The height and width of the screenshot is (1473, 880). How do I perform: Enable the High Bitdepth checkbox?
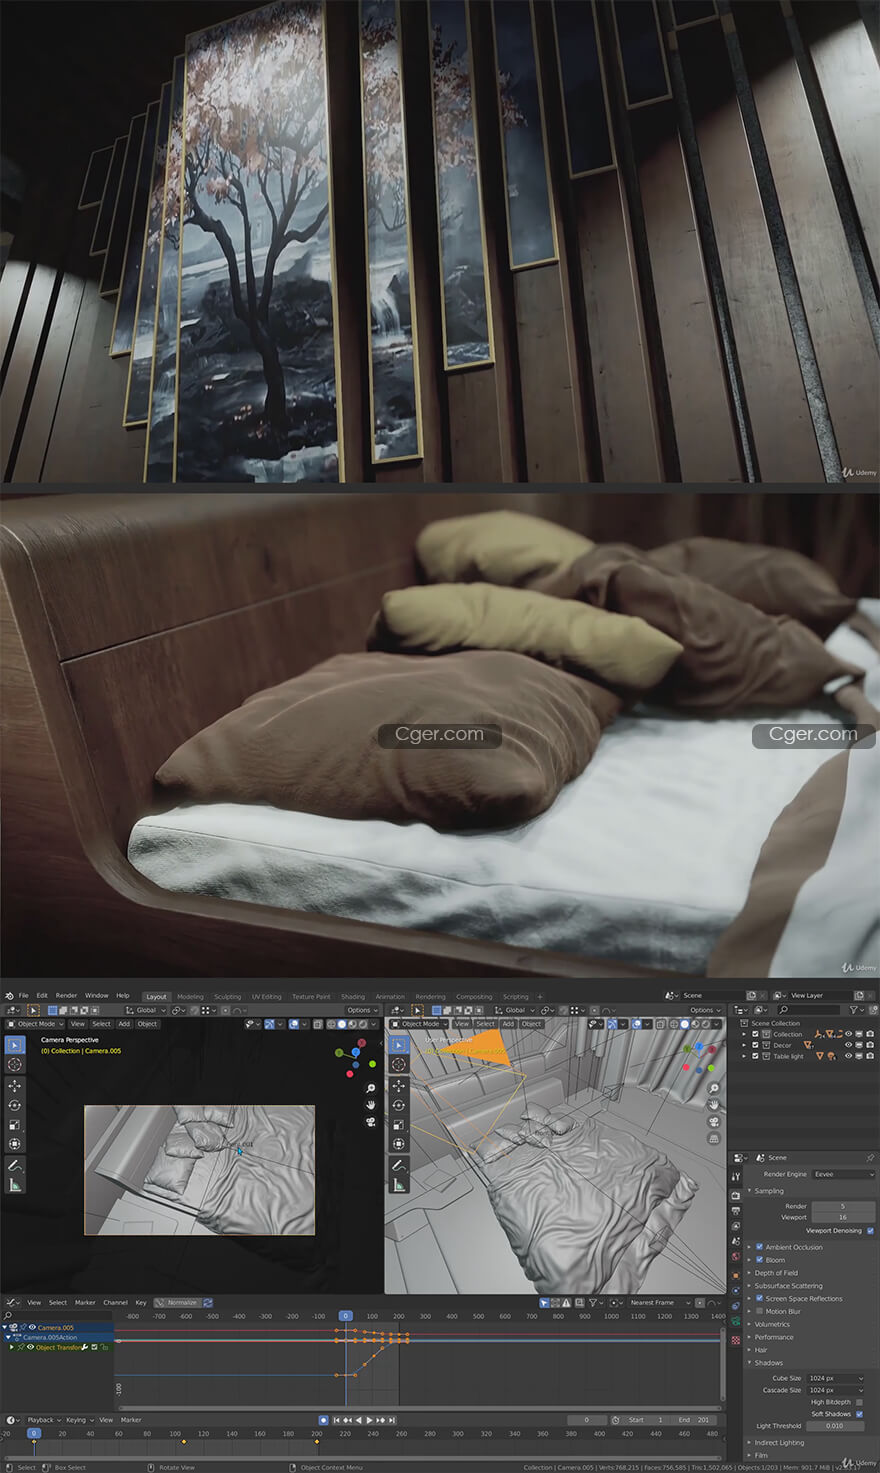pyautogui.click(x=859, y=1402)
